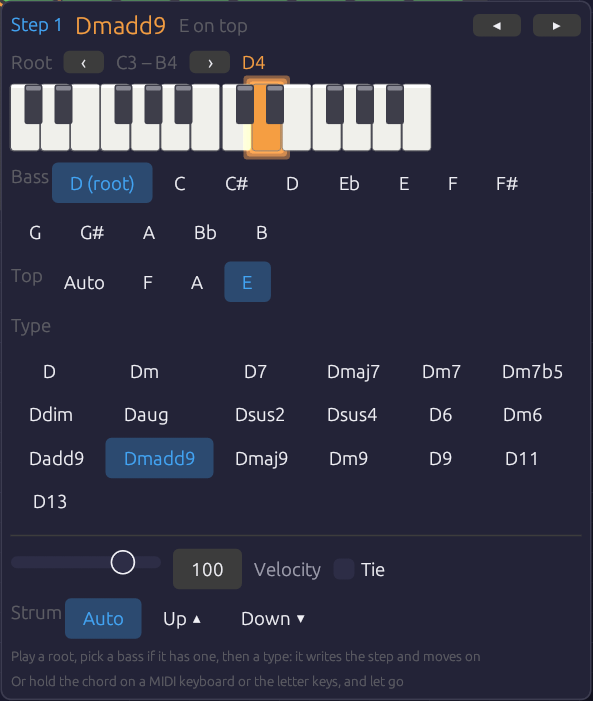The width and height of the screenshot is (593, 701).
Task: Enable the Tie checkbox
Action: (x=344, y=569)
